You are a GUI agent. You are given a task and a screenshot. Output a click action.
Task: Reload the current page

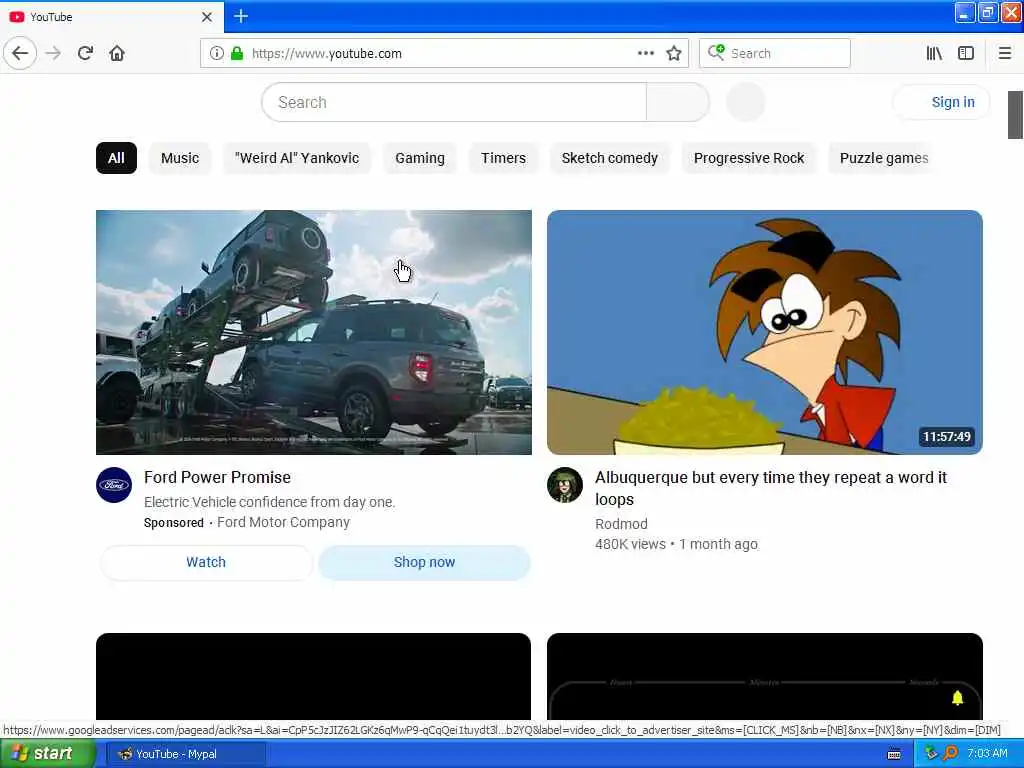[85, 54]
